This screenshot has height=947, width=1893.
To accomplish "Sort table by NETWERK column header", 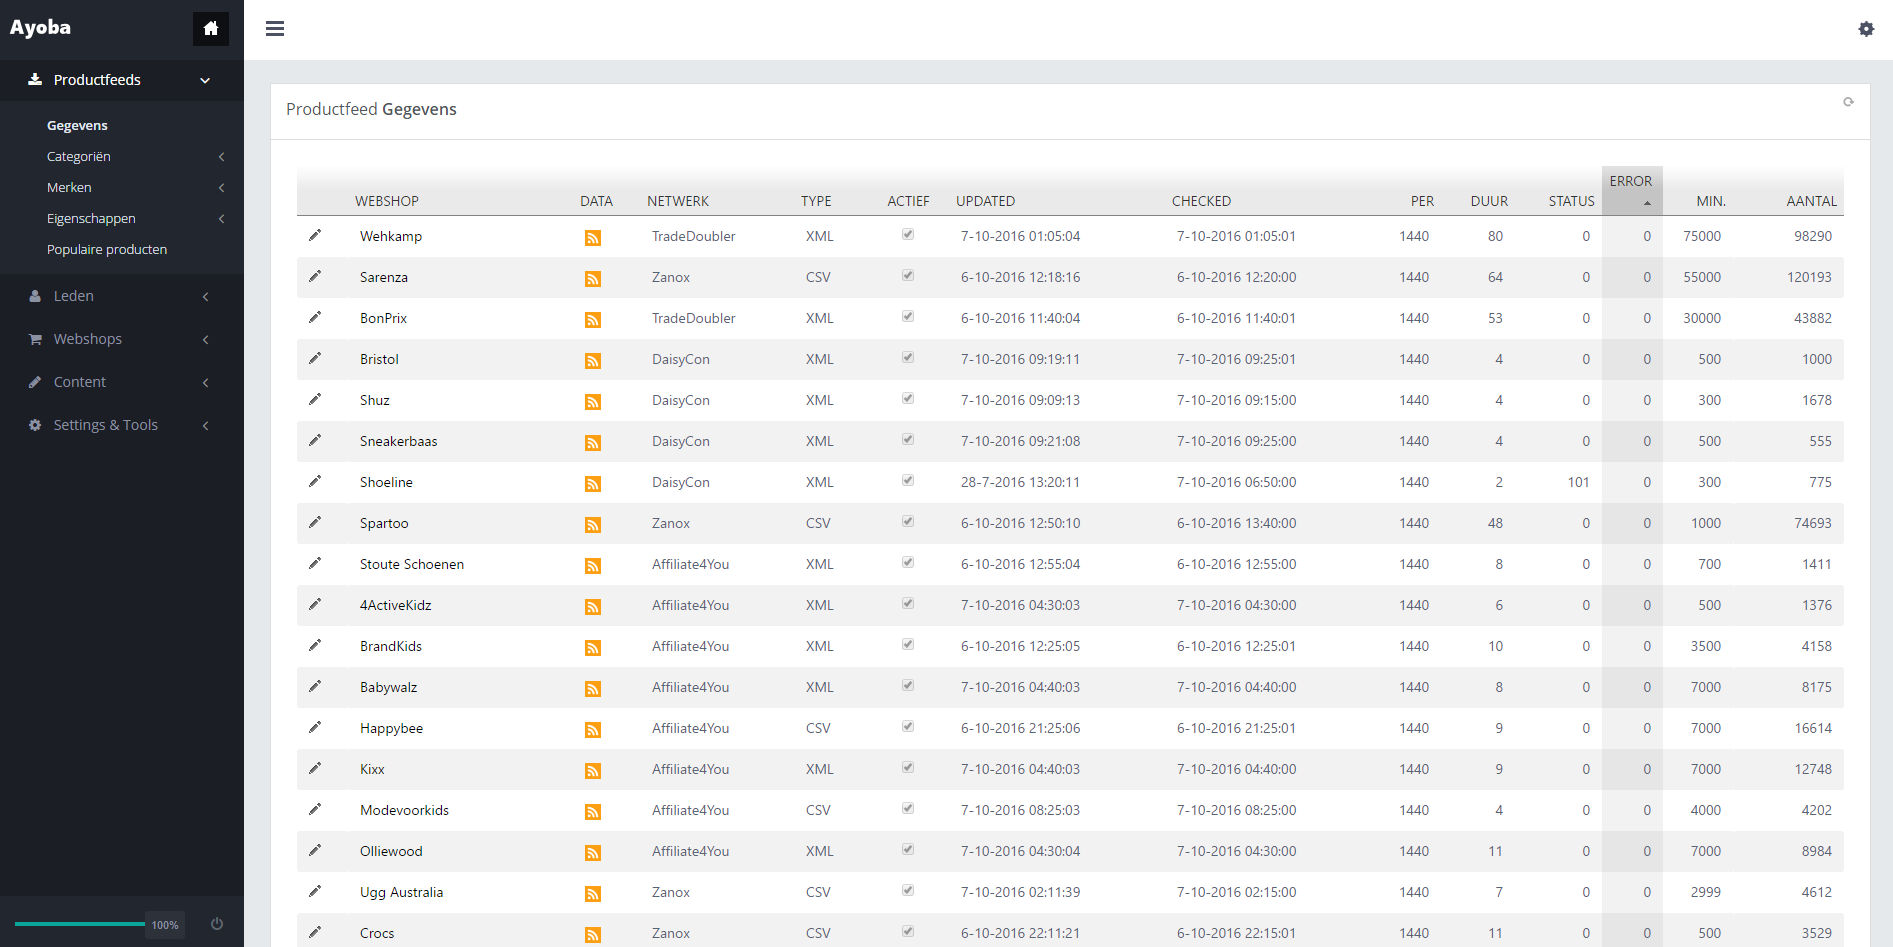I will tap(678, 201).
